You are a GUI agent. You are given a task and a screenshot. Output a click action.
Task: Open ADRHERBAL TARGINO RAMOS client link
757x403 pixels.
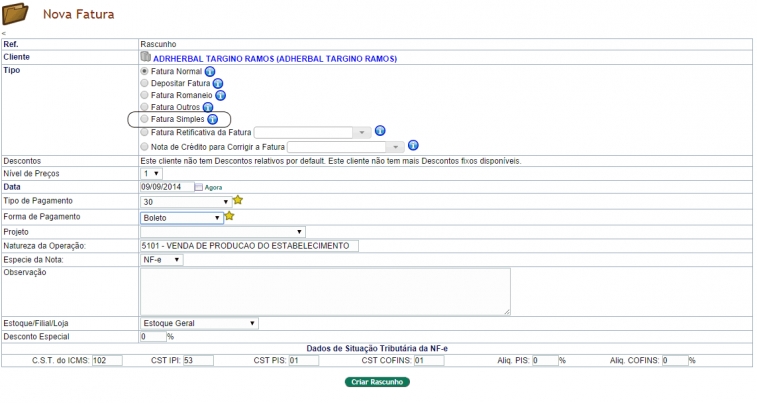point(274,58)
